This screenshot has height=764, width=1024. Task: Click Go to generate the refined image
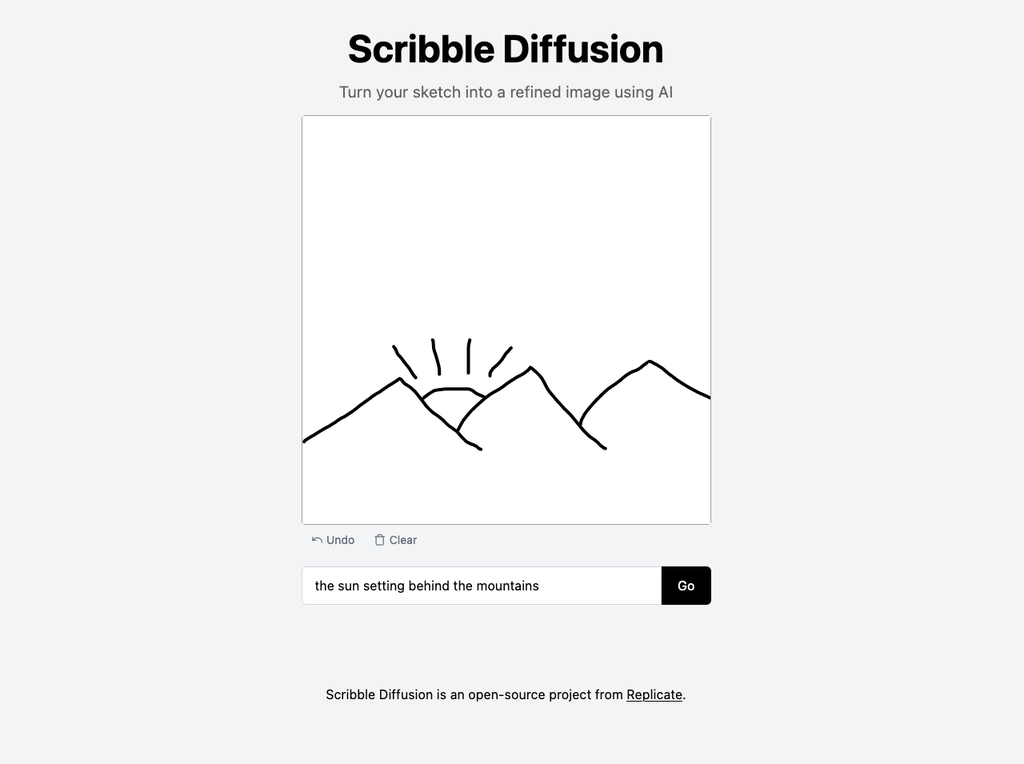pyautogui.click(x=686, y=586)
